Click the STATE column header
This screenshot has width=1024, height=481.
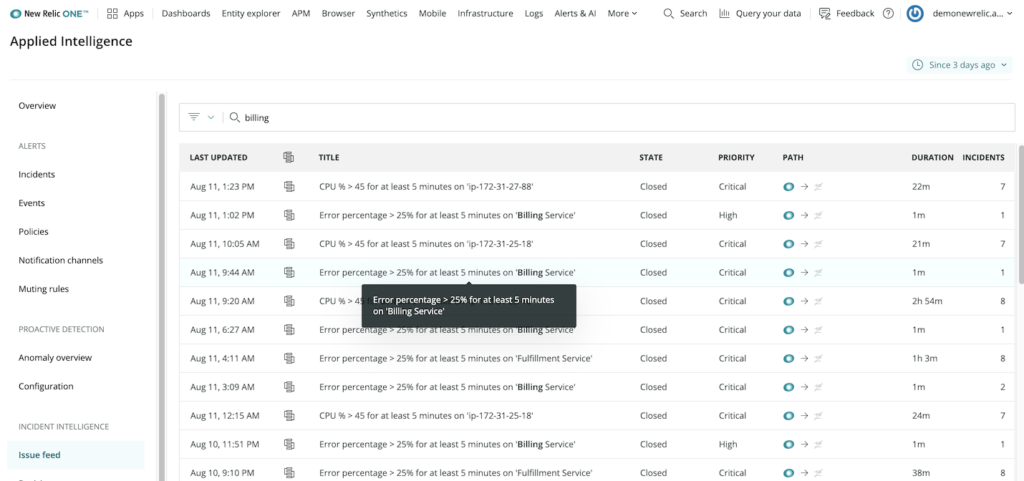click(651, 157)
